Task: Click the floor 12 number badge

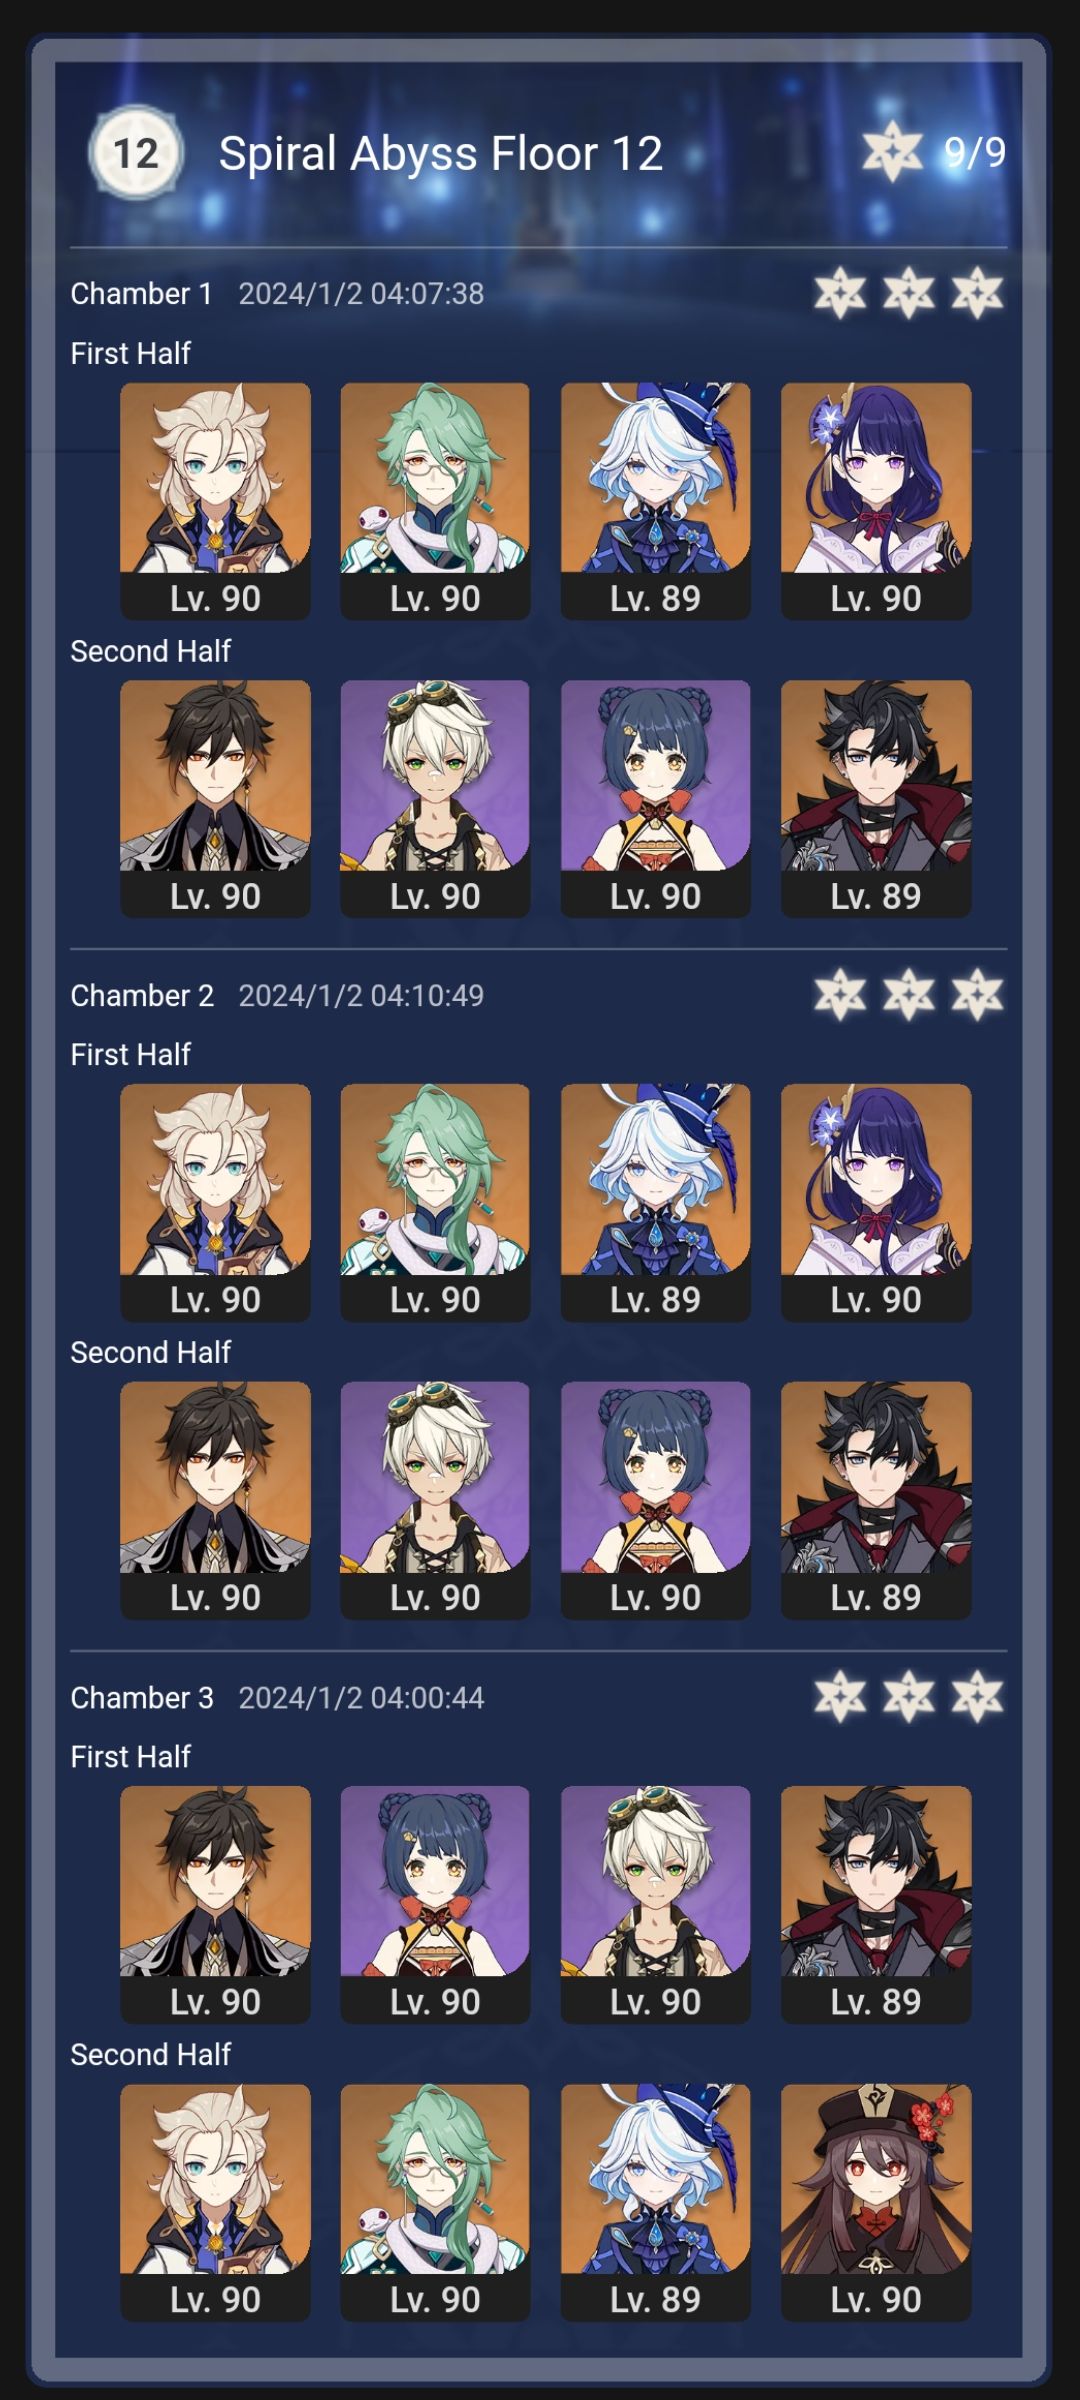Action: tap(136, 153)
